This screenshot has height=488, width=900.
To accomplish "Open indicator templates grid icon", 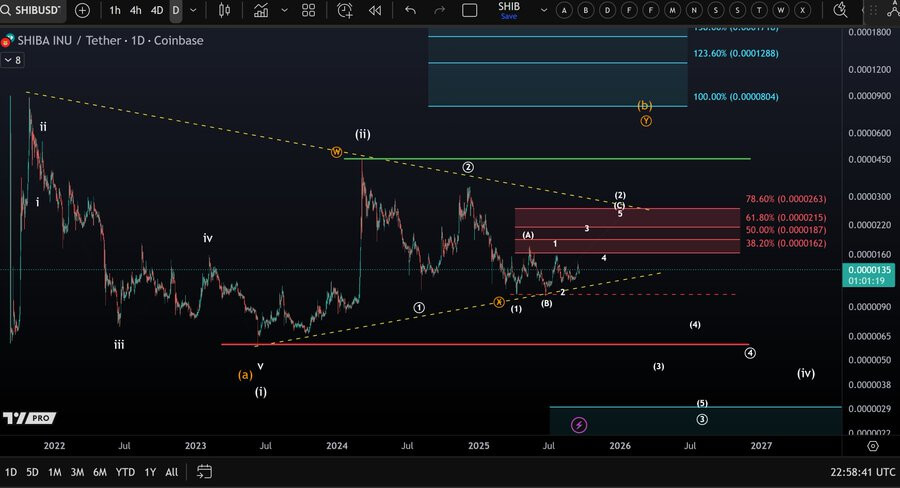I will pos(309,10).
